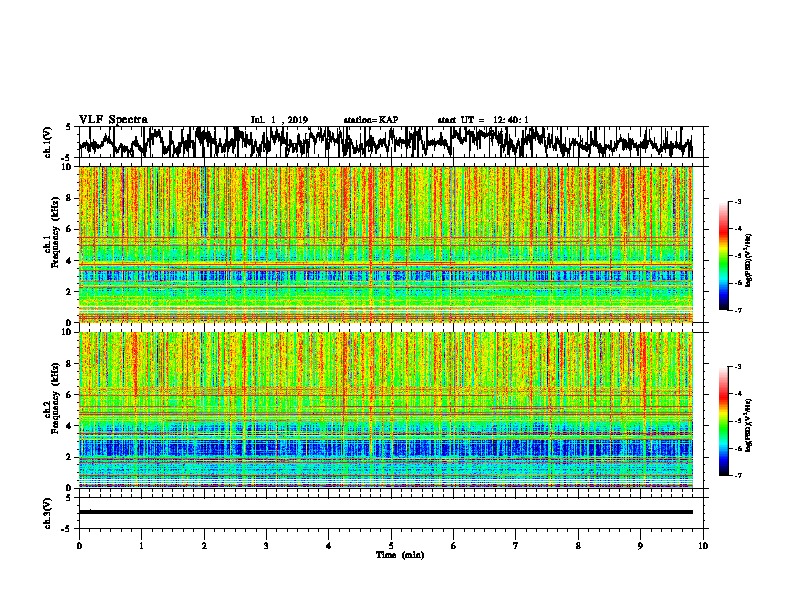Click the thick black ch.3 voltage line
The width and height of the screenshot is (792, 612).
pyautogui.click(x=386, y=512)
